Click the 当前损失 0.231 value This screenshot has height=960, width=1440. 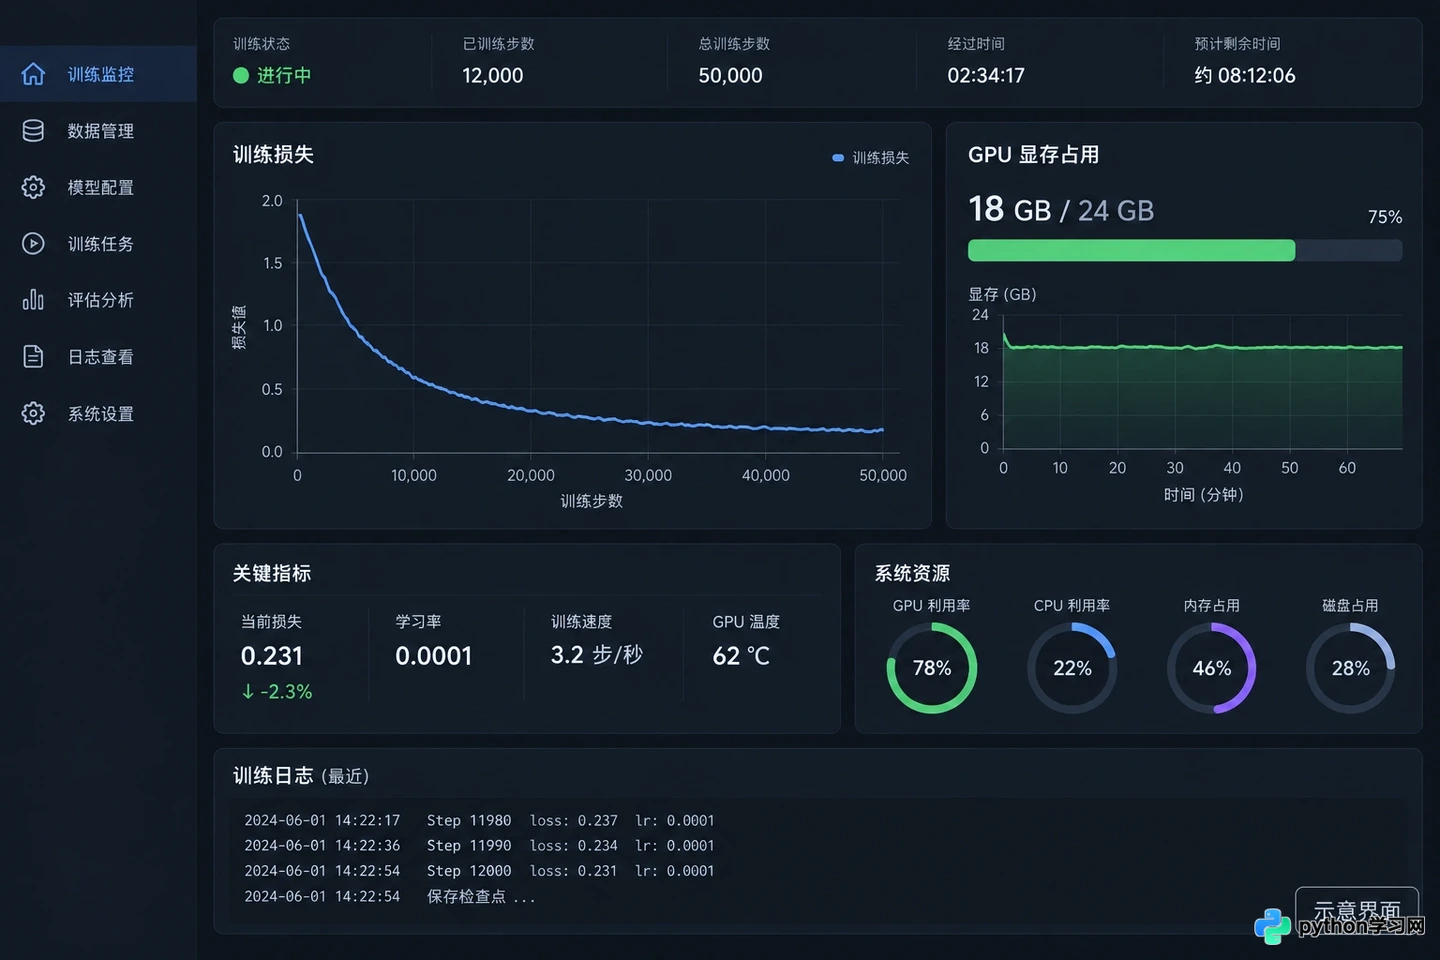tap(272, 656)
